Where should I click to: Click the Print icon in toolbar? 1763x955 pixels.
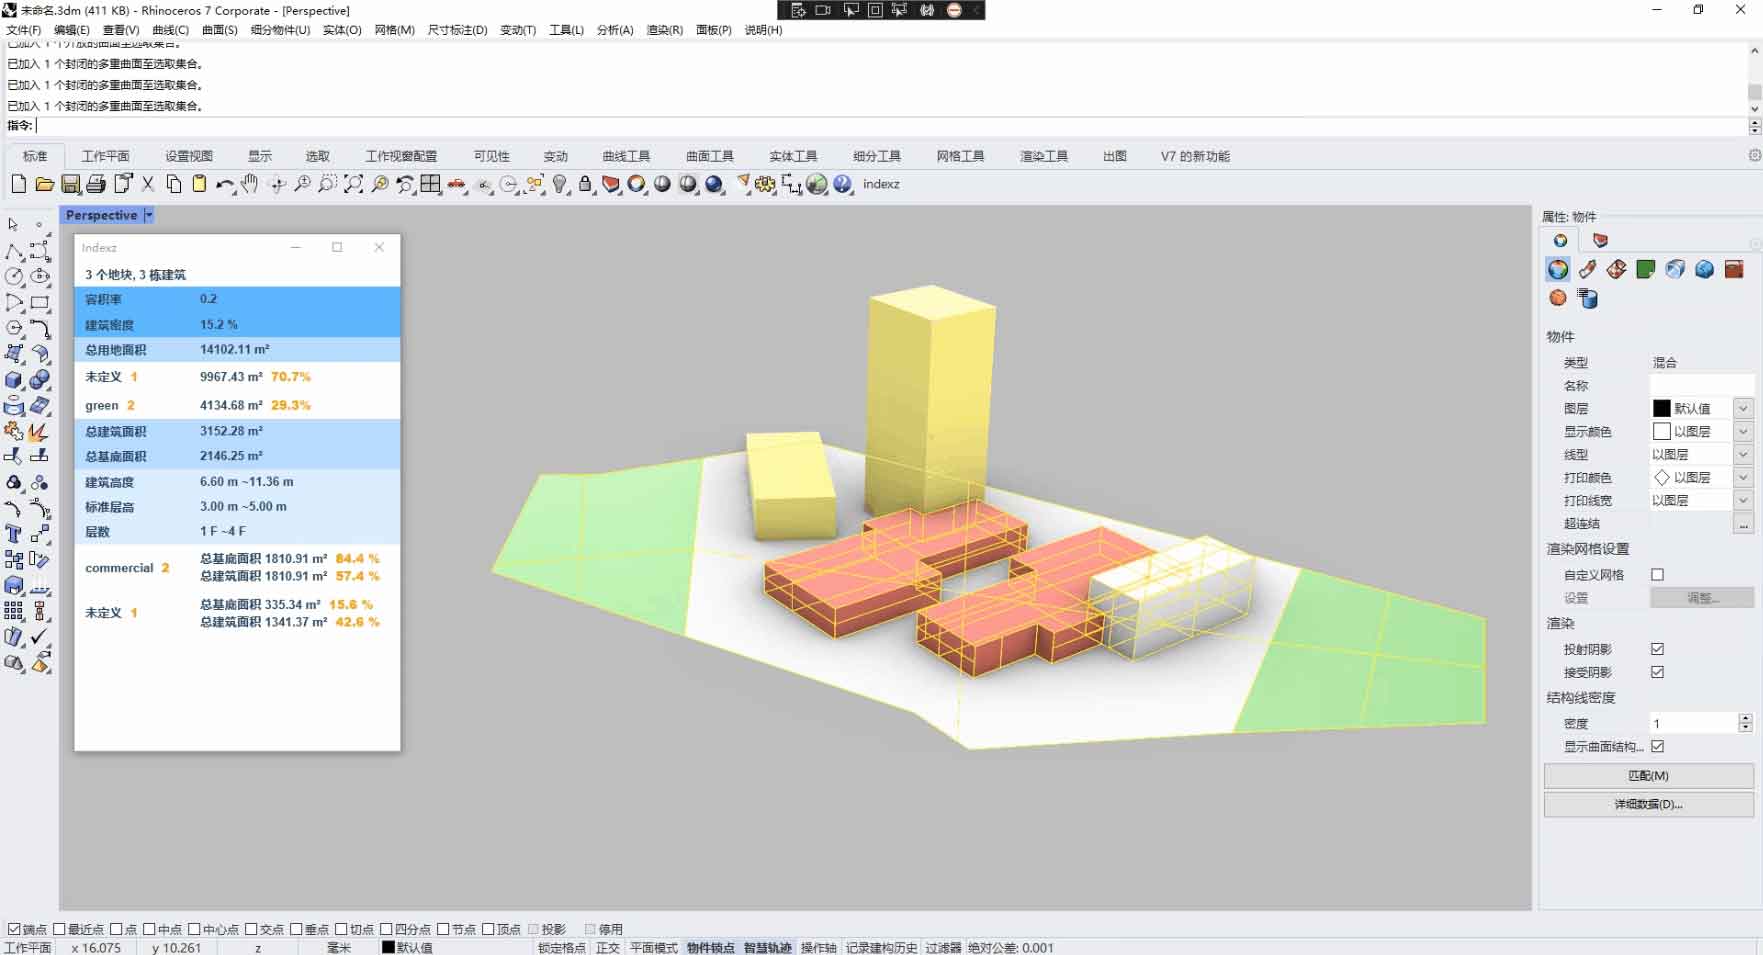96,184
